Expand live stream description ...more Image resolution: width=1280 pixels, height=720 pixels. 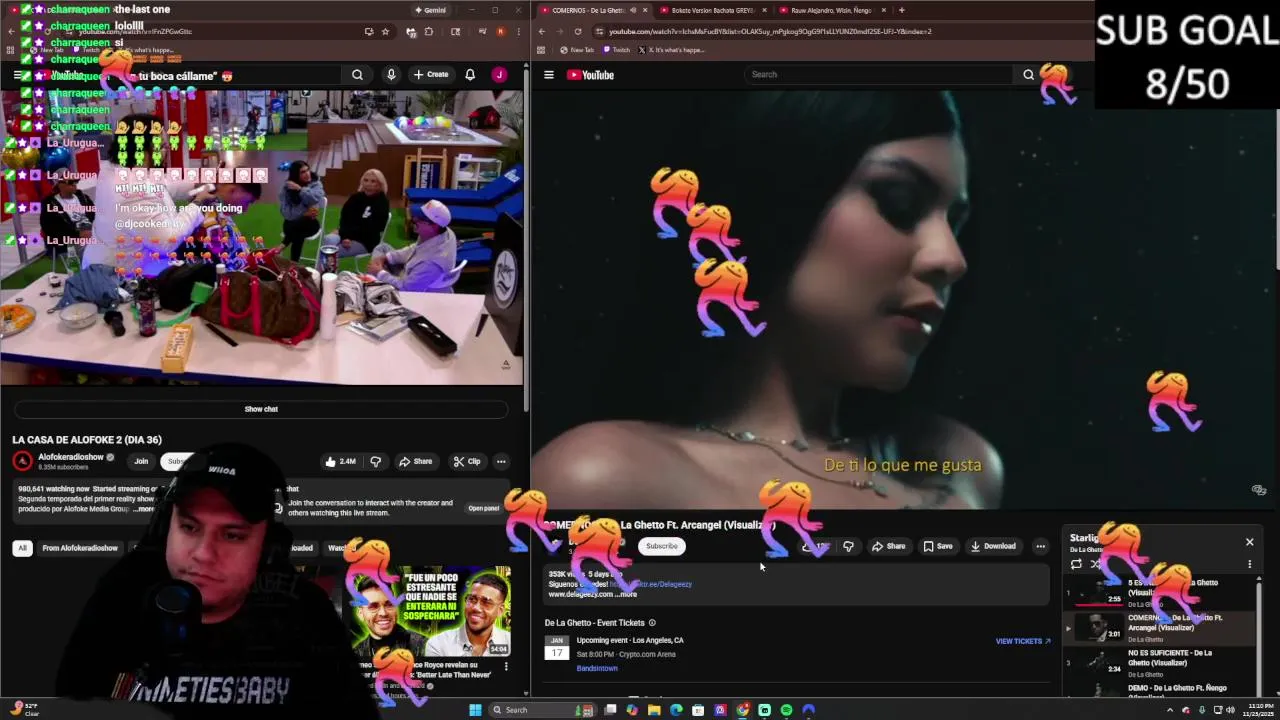pos(145,509)
